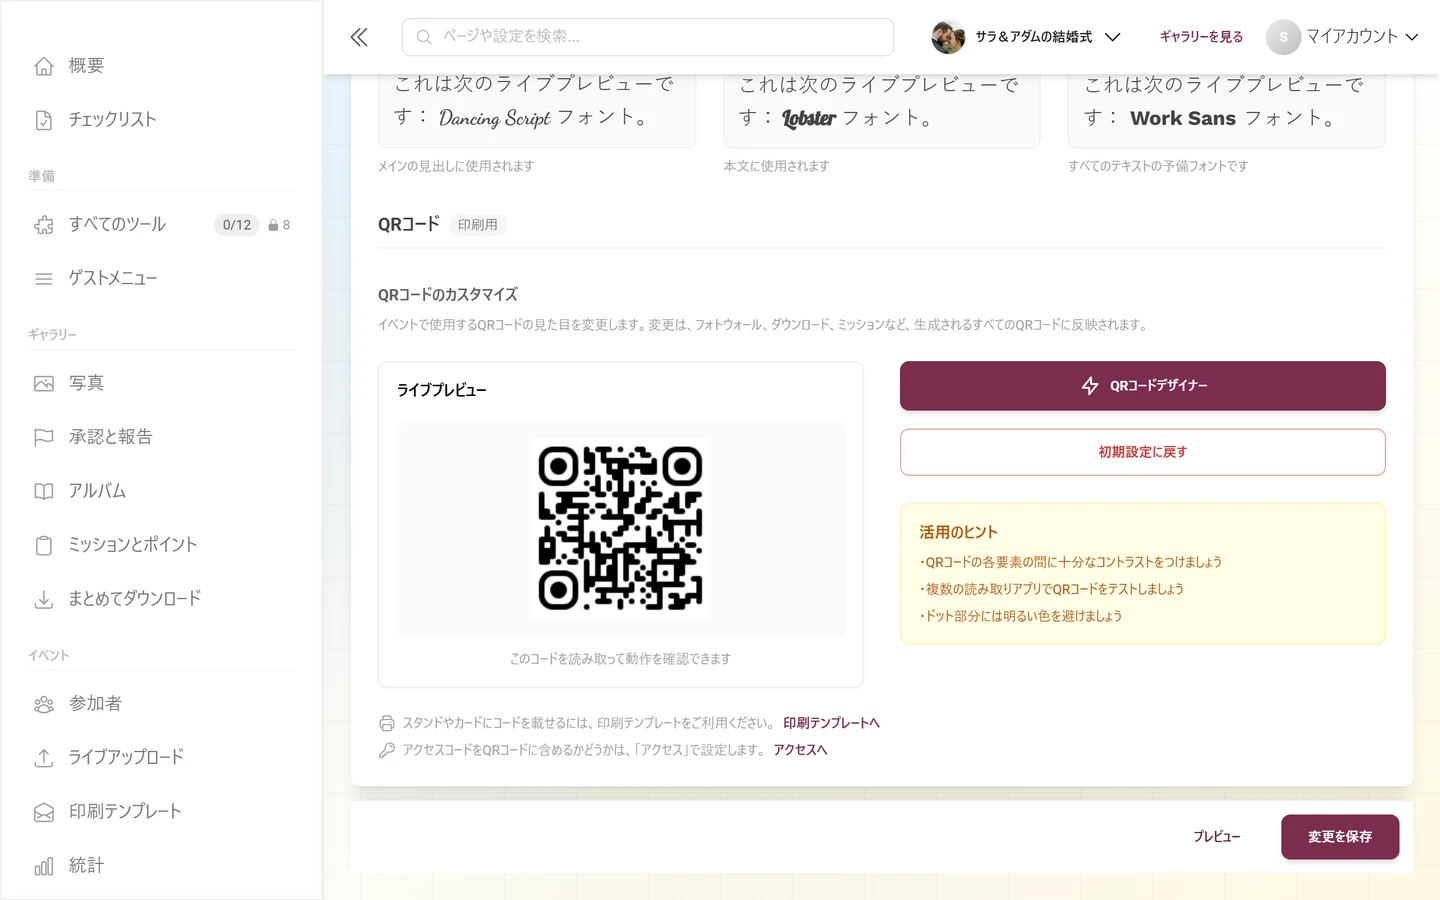Click the upload icon for ライブアップロード

click(x=44, y=758)
